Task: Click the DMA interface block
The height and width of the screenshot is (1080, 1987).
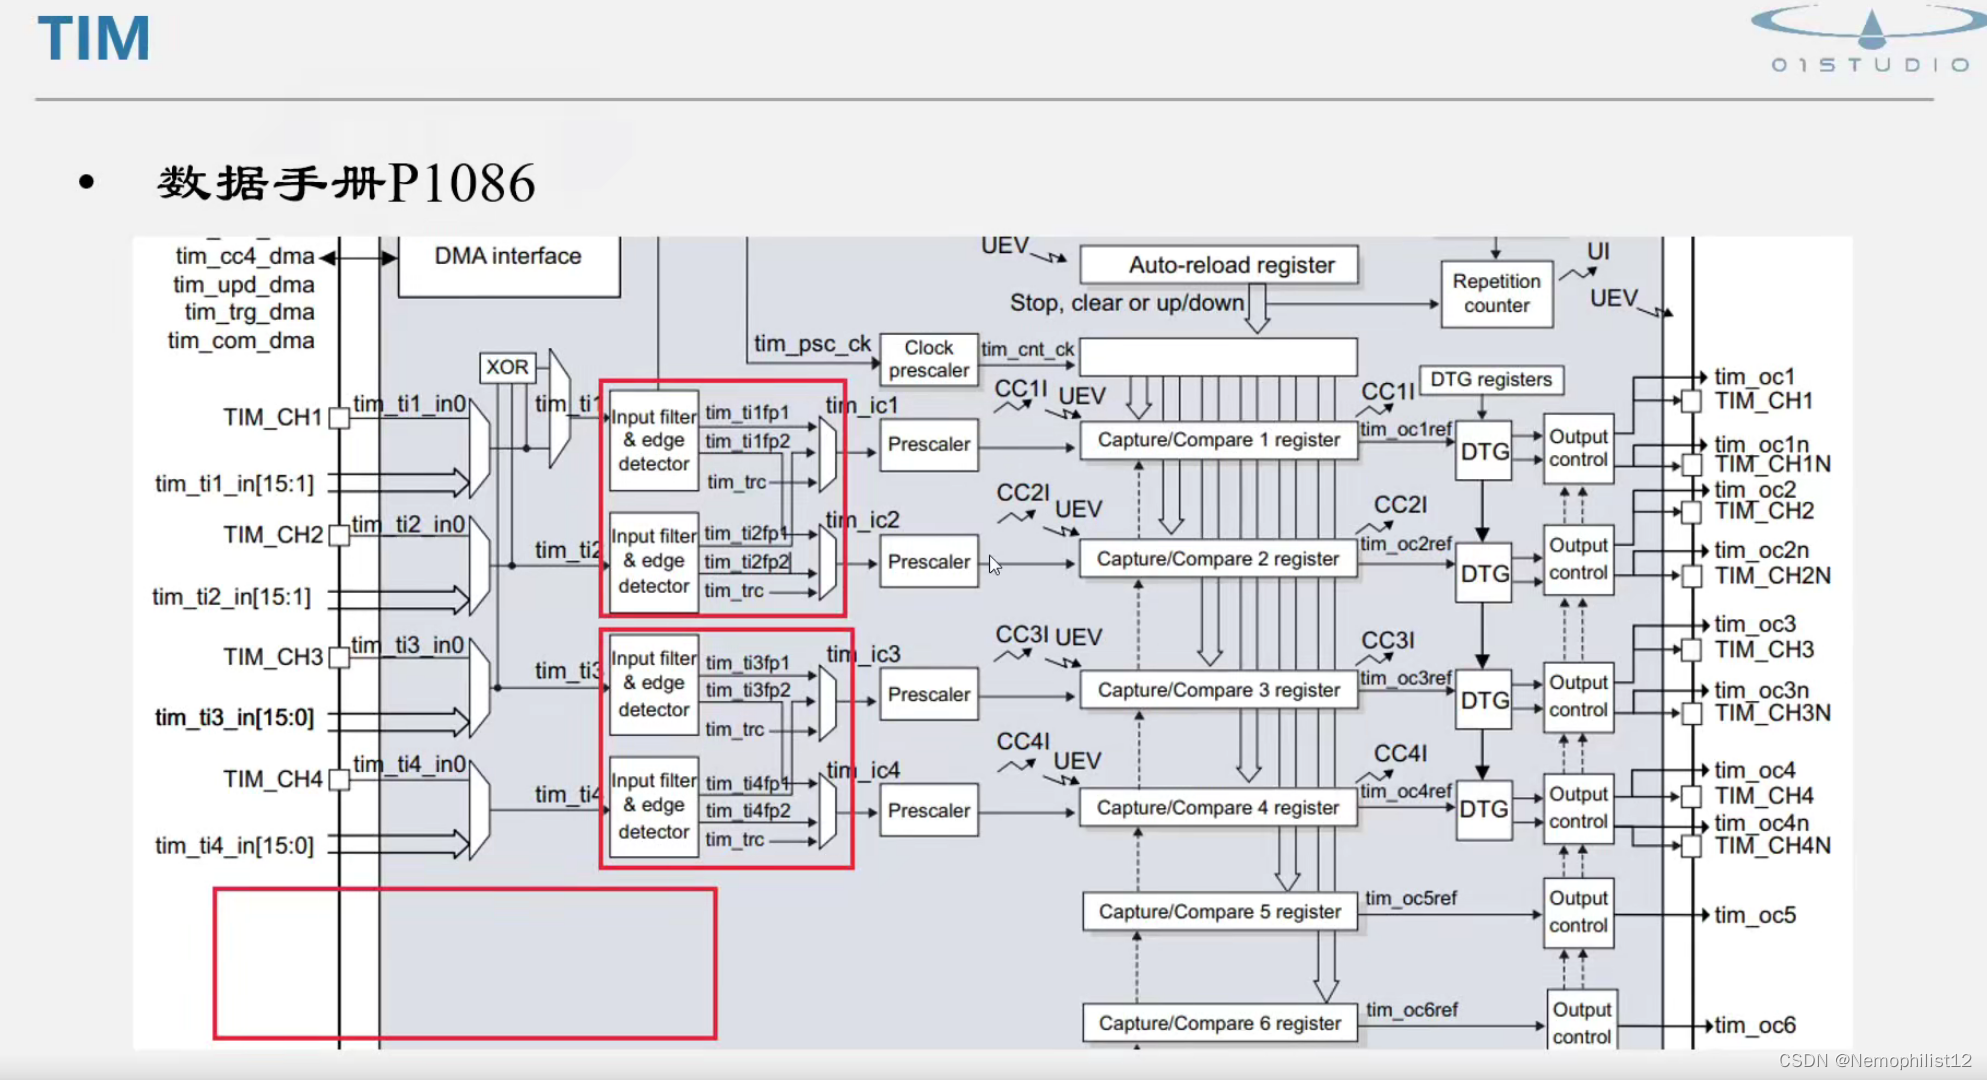Action: point(508,266)
